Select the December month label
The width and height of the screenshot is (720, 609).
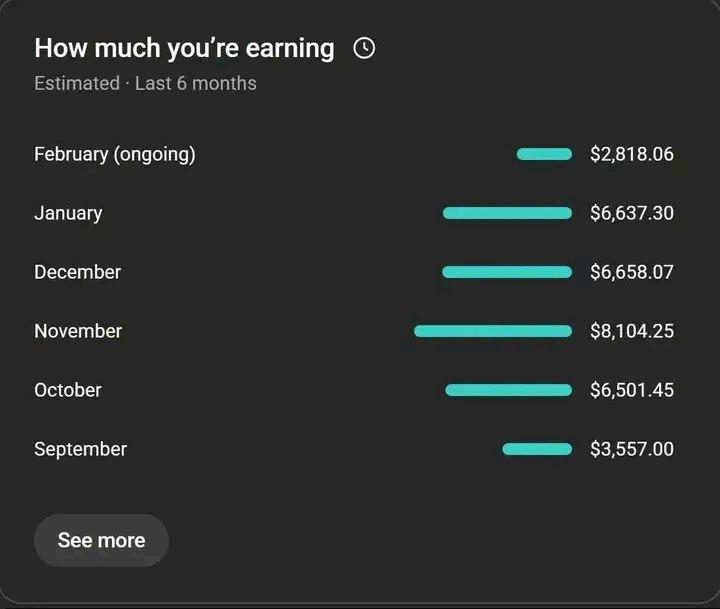pos(77,272)
